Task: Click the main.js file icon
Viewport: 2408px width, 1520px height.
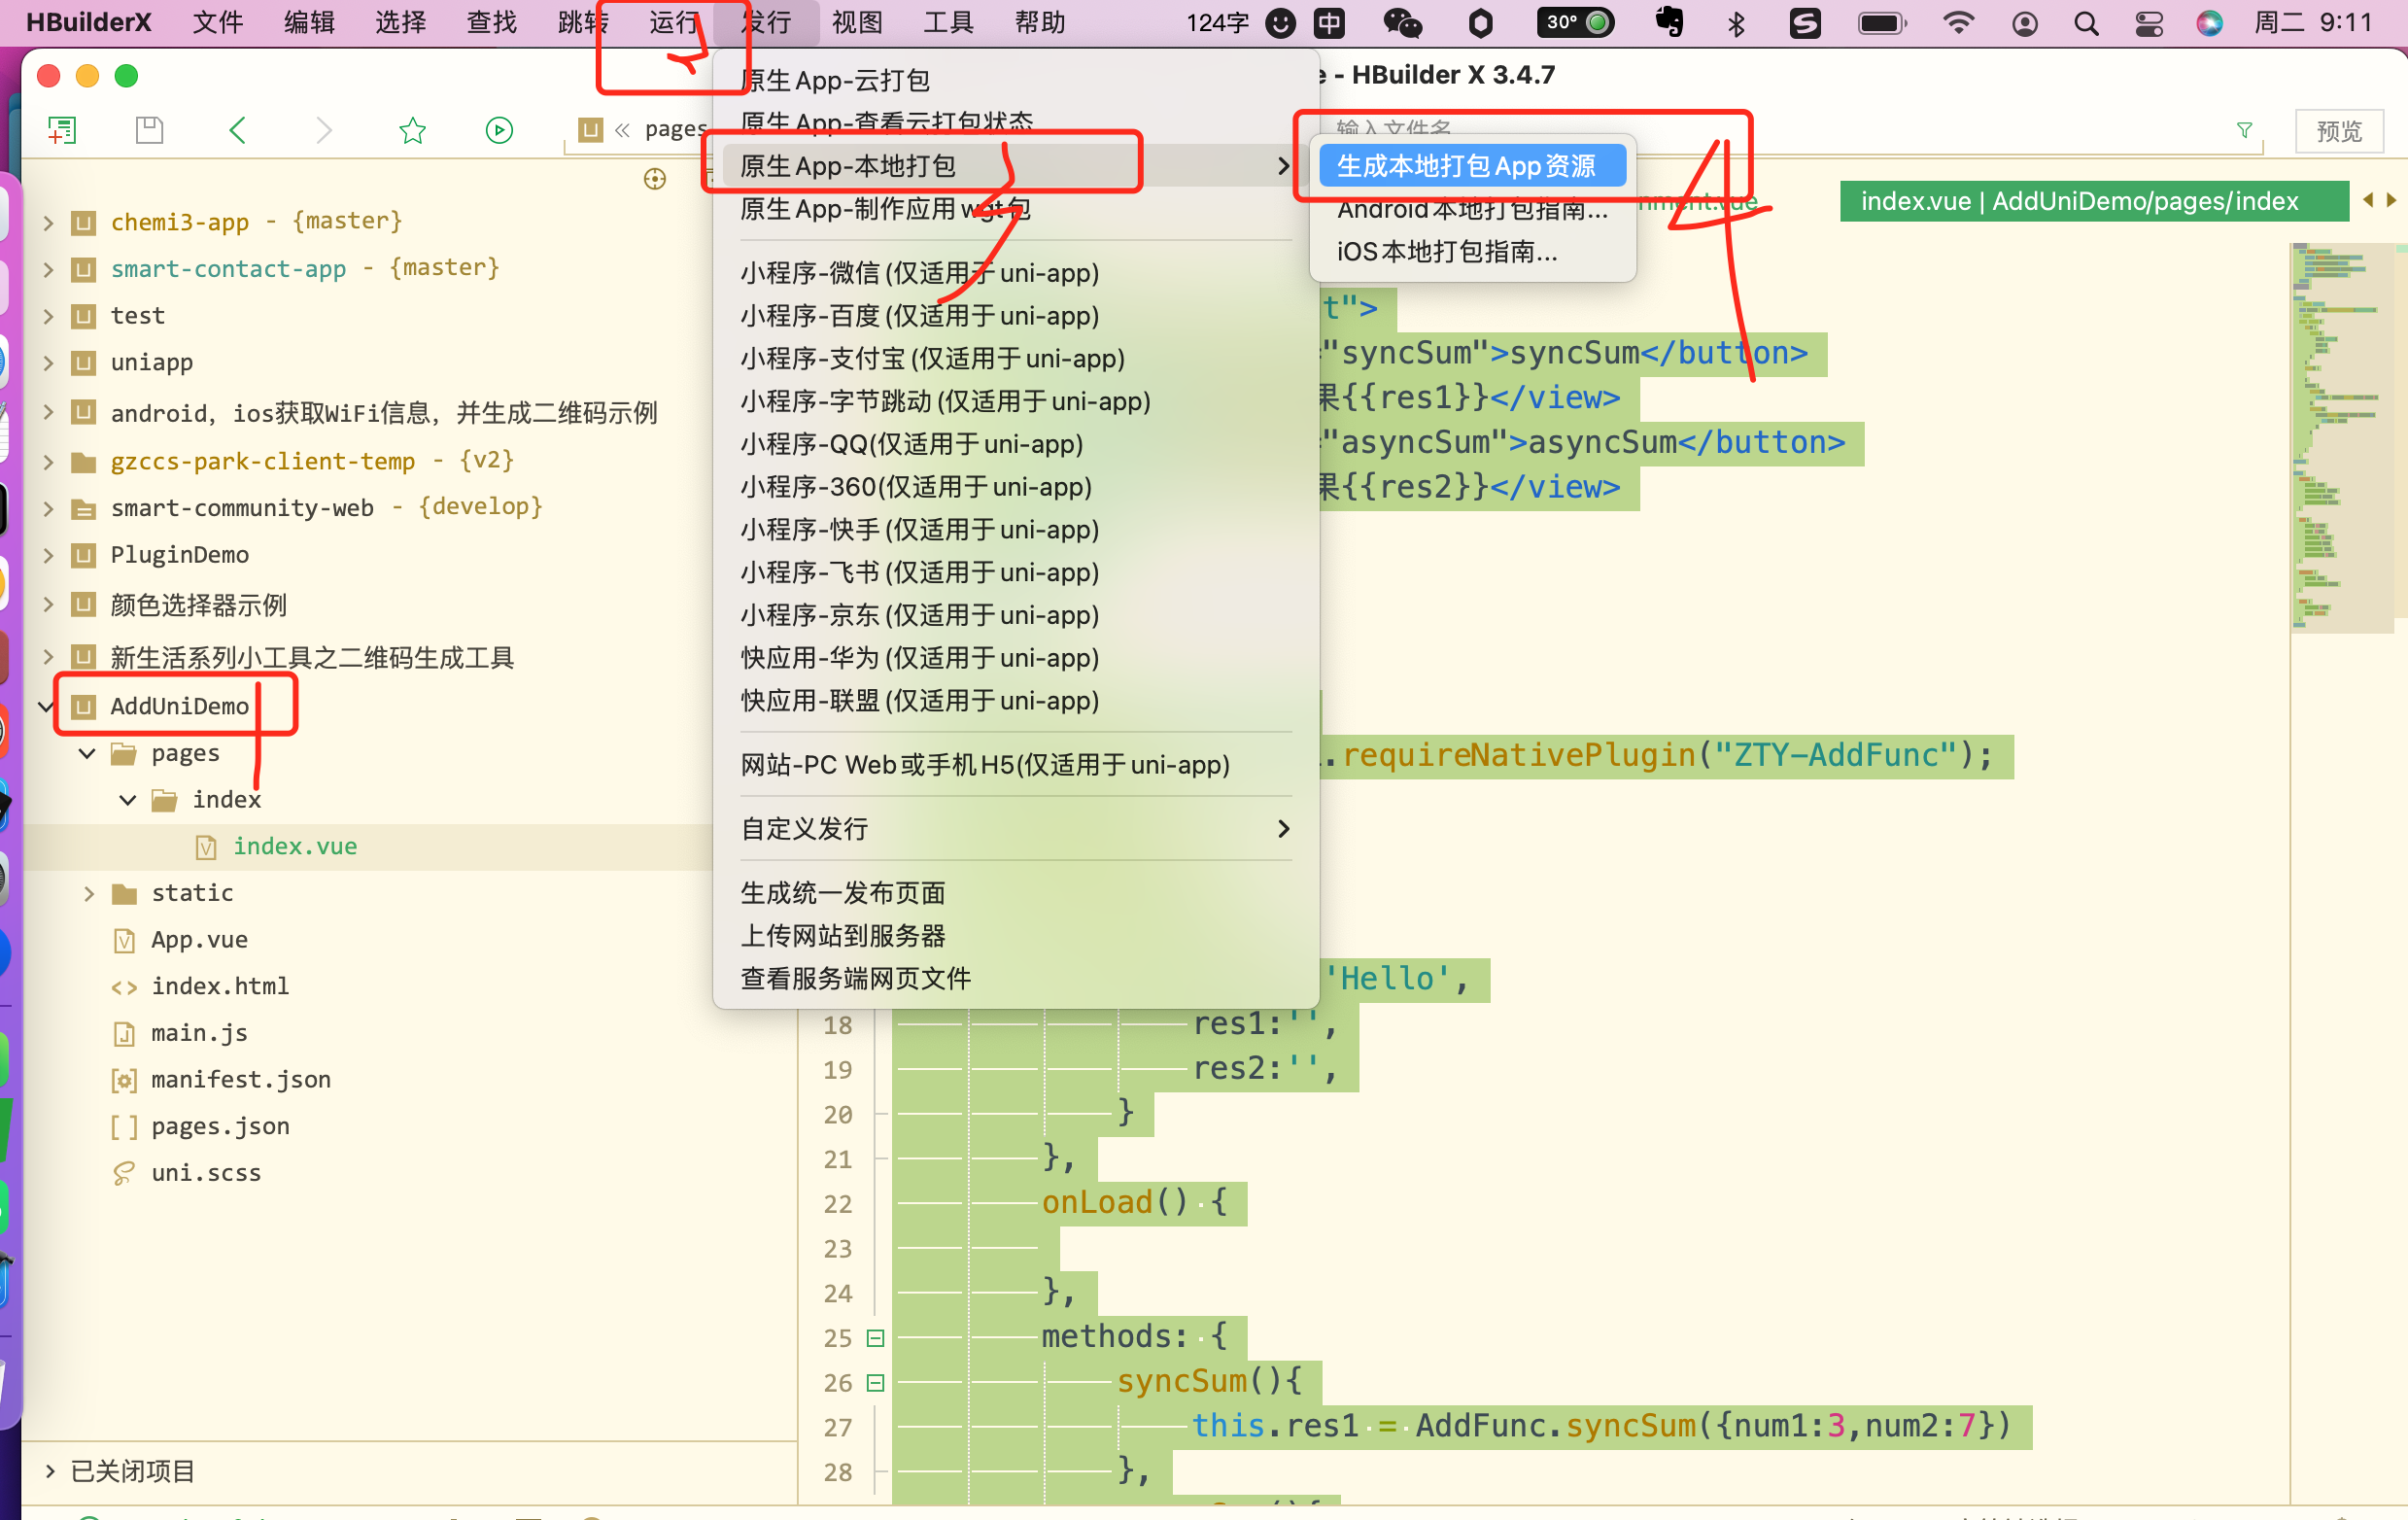Action: 124,1034
